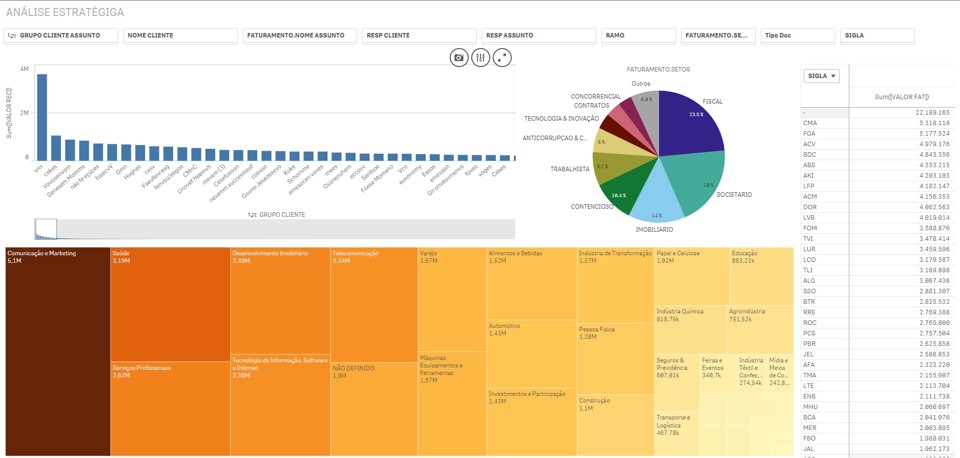Open the Tipo Doc filter
960x458 pixels.
[797, 36]
